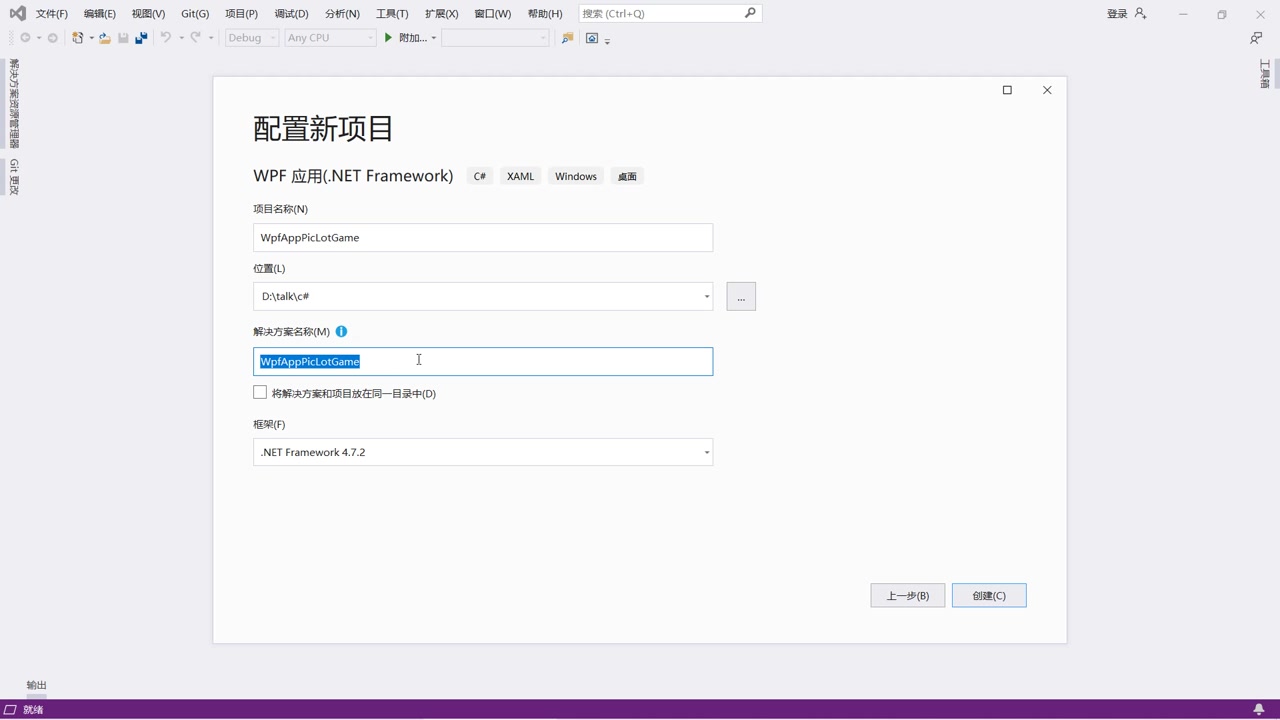
Task: Click the status bar ready icon
Action: pyautogui.click(x=11, y=709)
